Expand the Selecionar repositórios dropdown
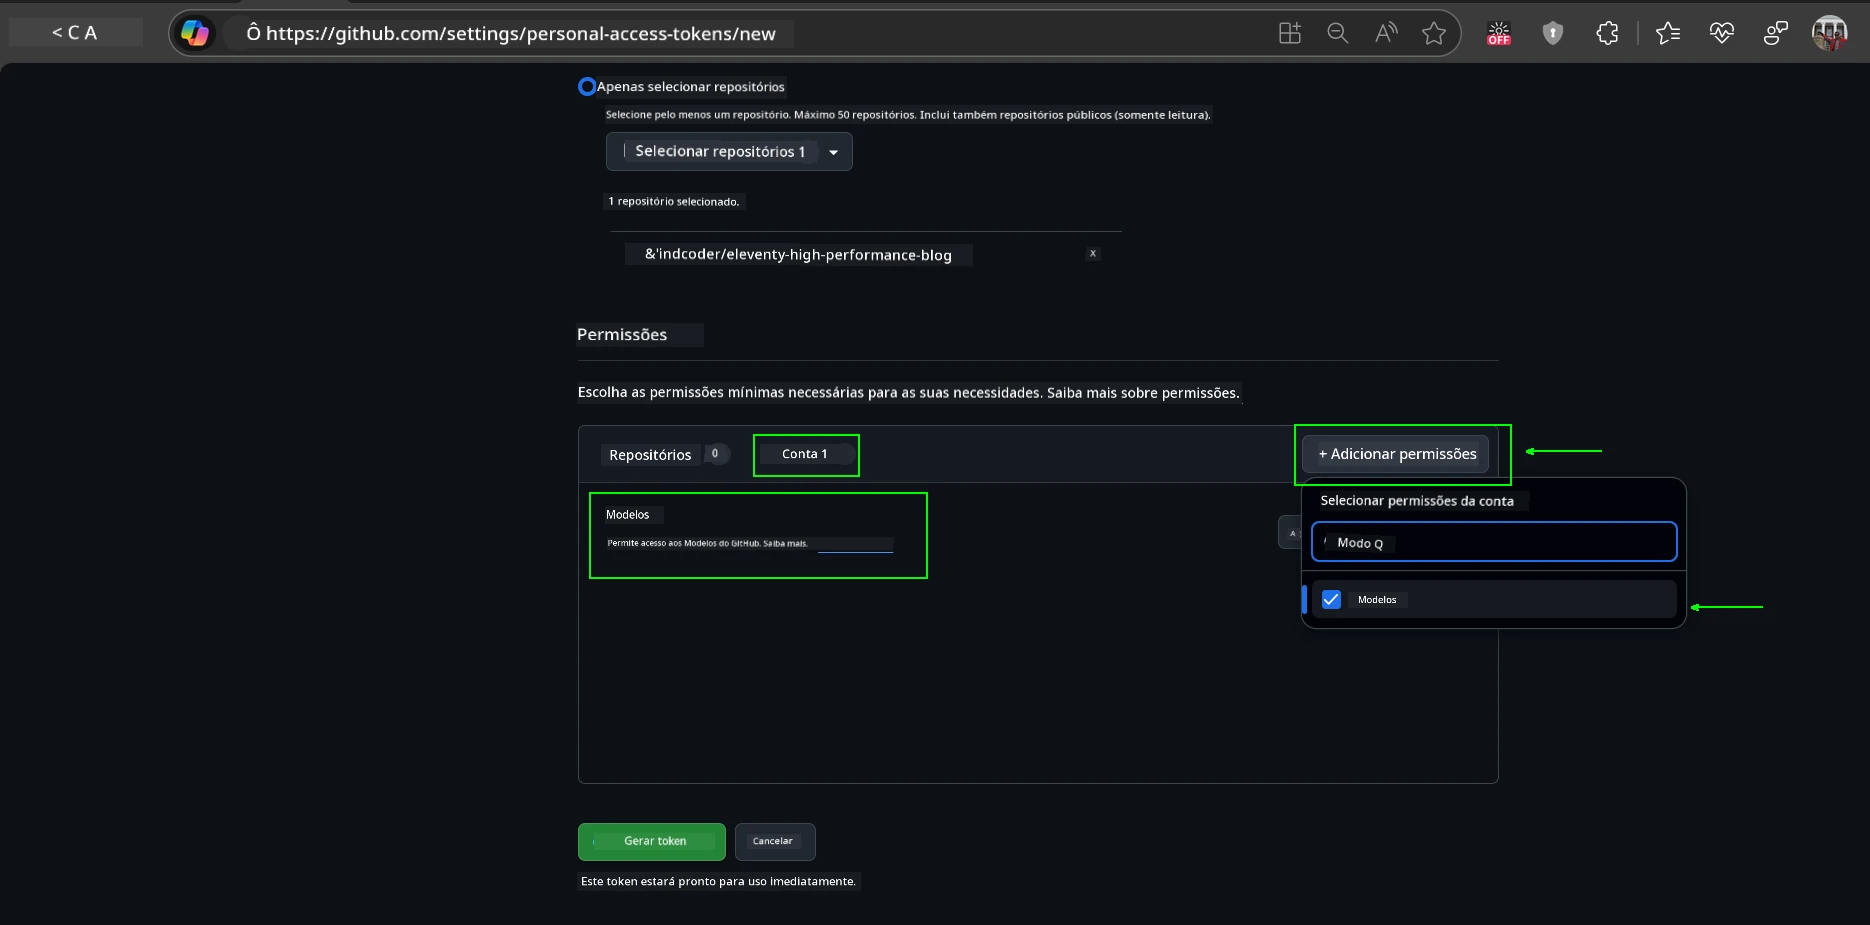The width and height of the screenshot is (1870, 925). pyautogui.click(x=834, y=151)
